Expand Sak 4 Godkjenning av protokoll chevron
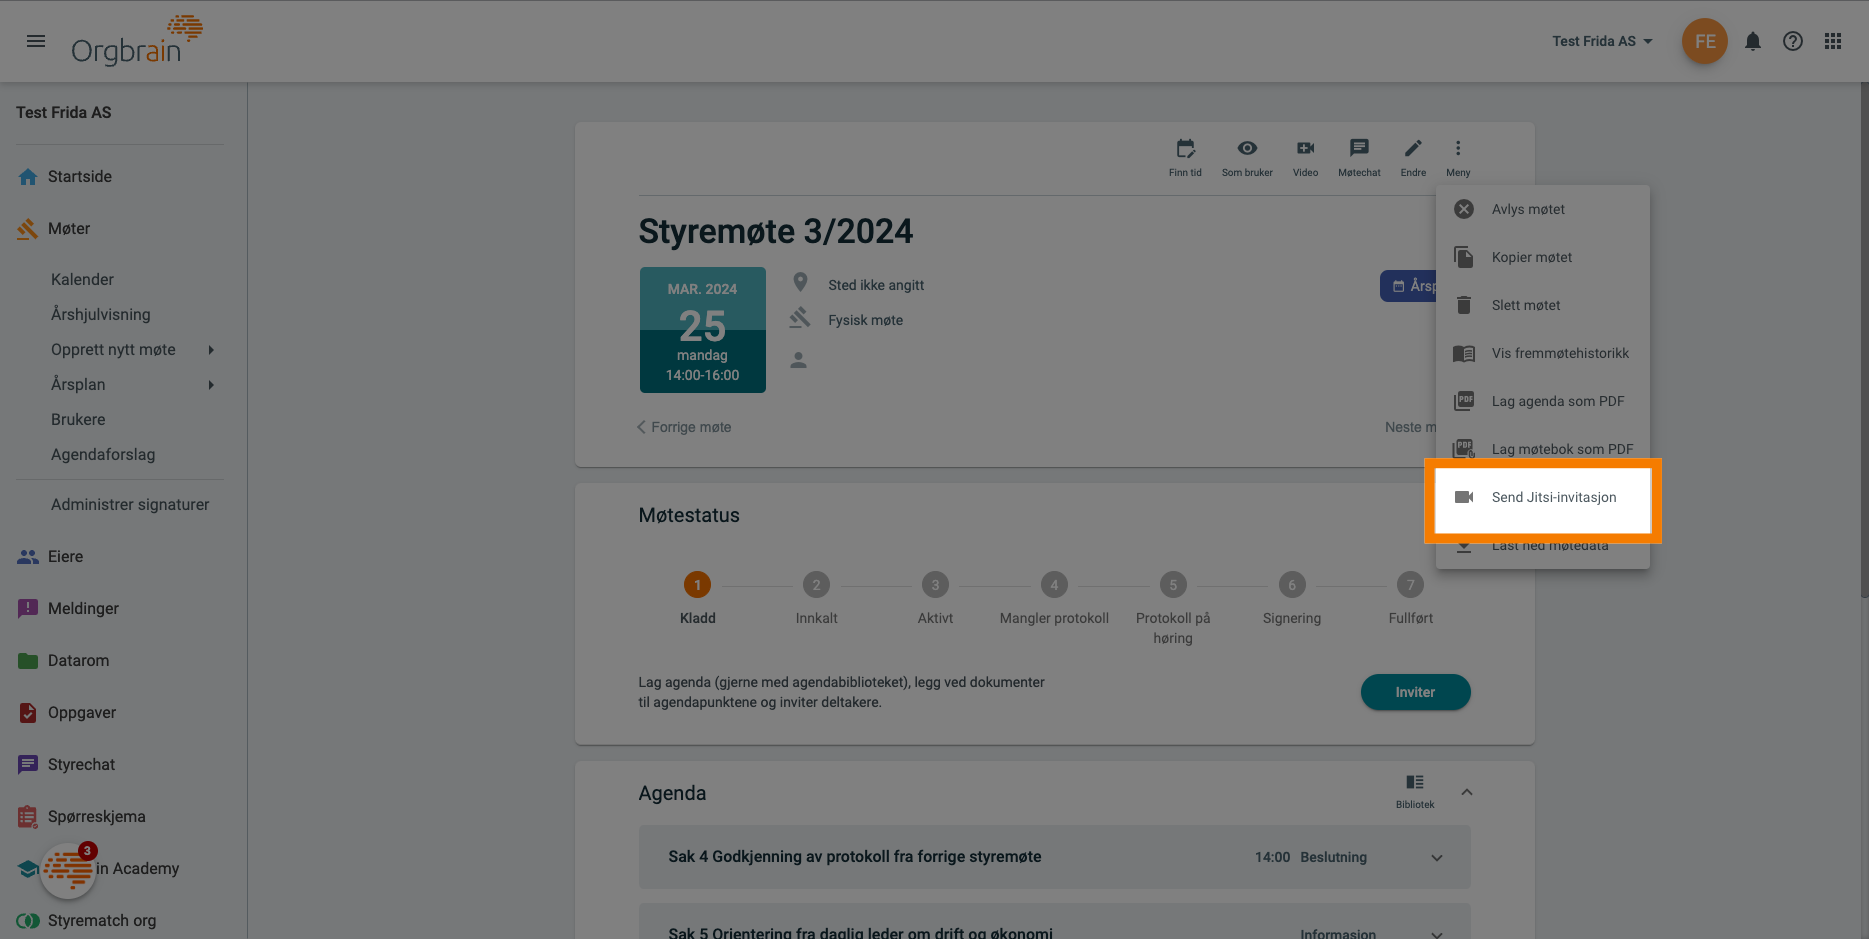This screenshot has width=1869, height=939. click(1437, 858)
